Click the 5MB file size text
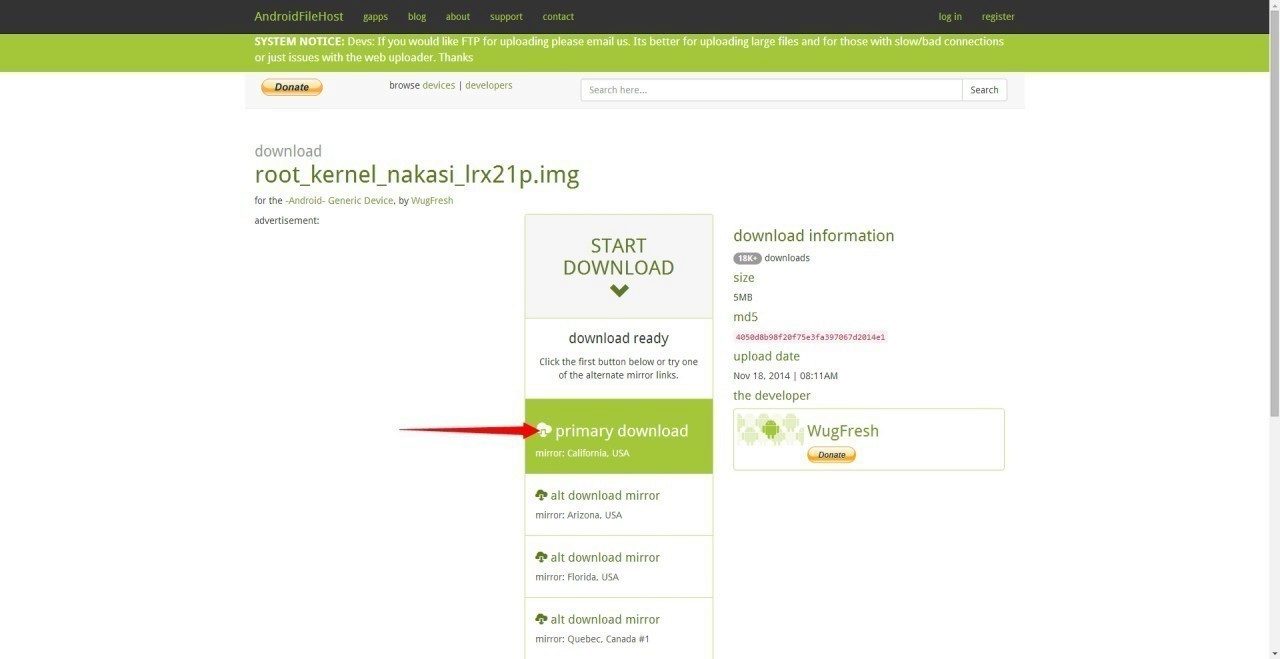Screen dimensions: 1280x659 pyautogui.click(x=743, y=298)
